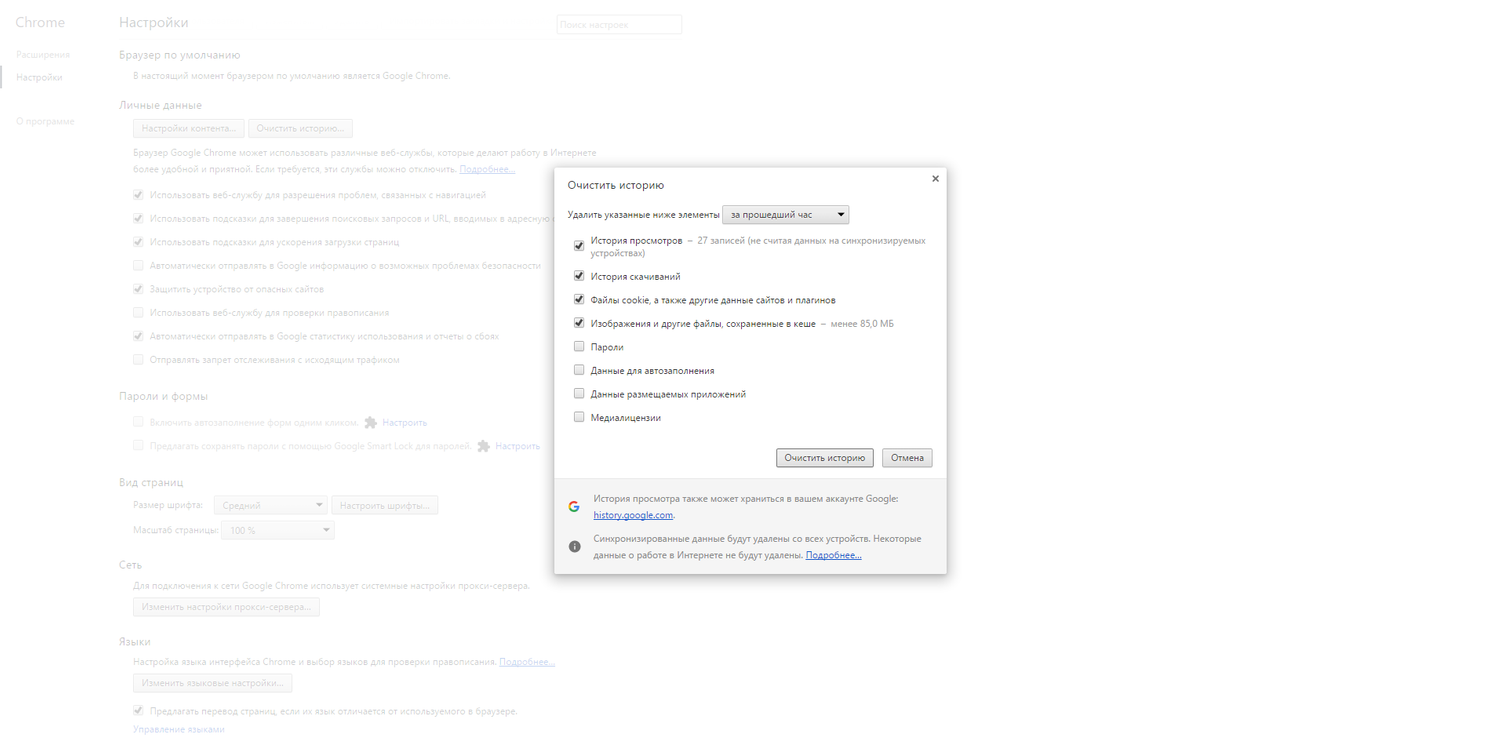
Task: Uncheck История просмотров checkbox
Action: point(579,246)
